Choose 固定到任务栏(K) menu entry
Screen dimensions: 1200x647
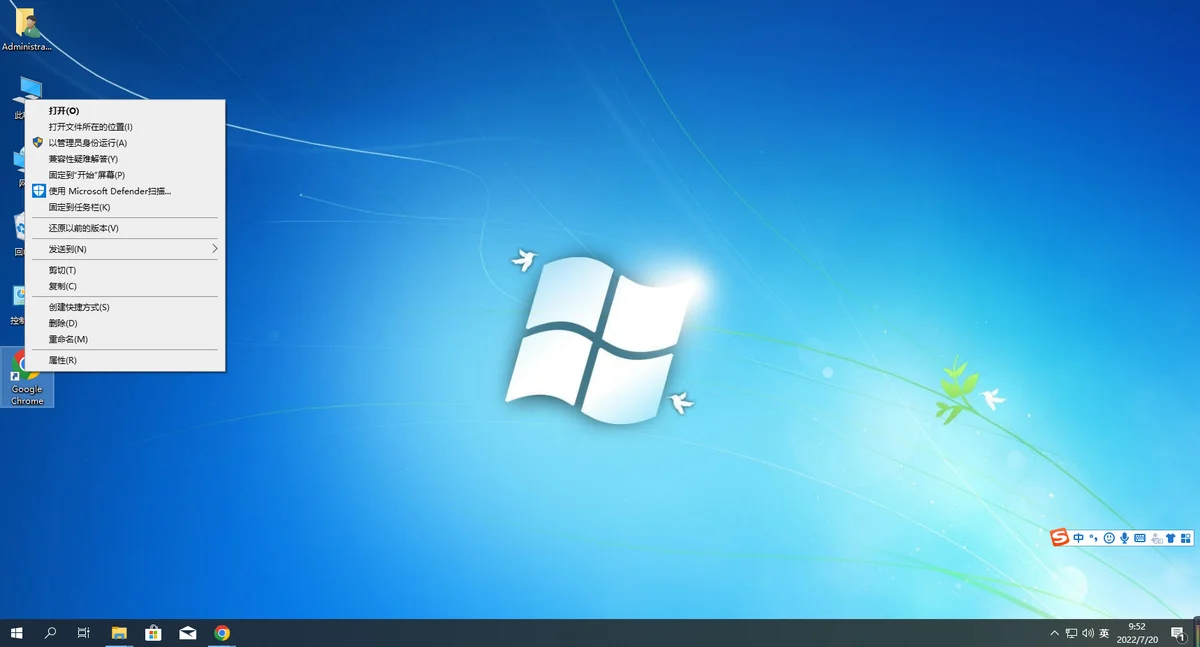125,207
